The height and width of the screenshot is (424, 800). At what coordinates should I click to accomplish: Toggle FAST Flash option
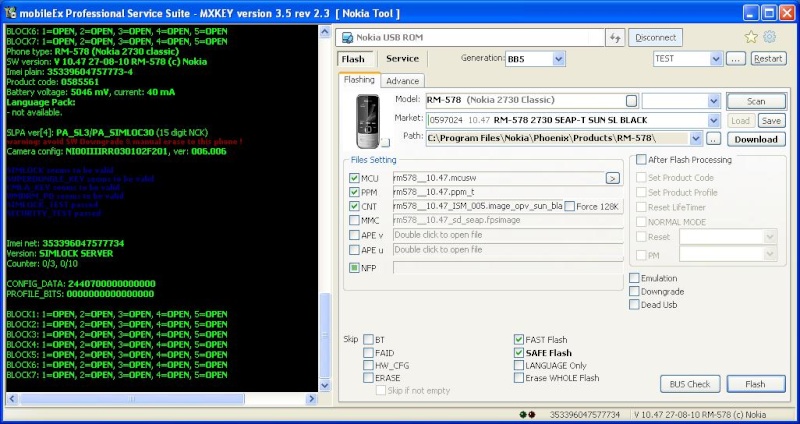(519, 339)
